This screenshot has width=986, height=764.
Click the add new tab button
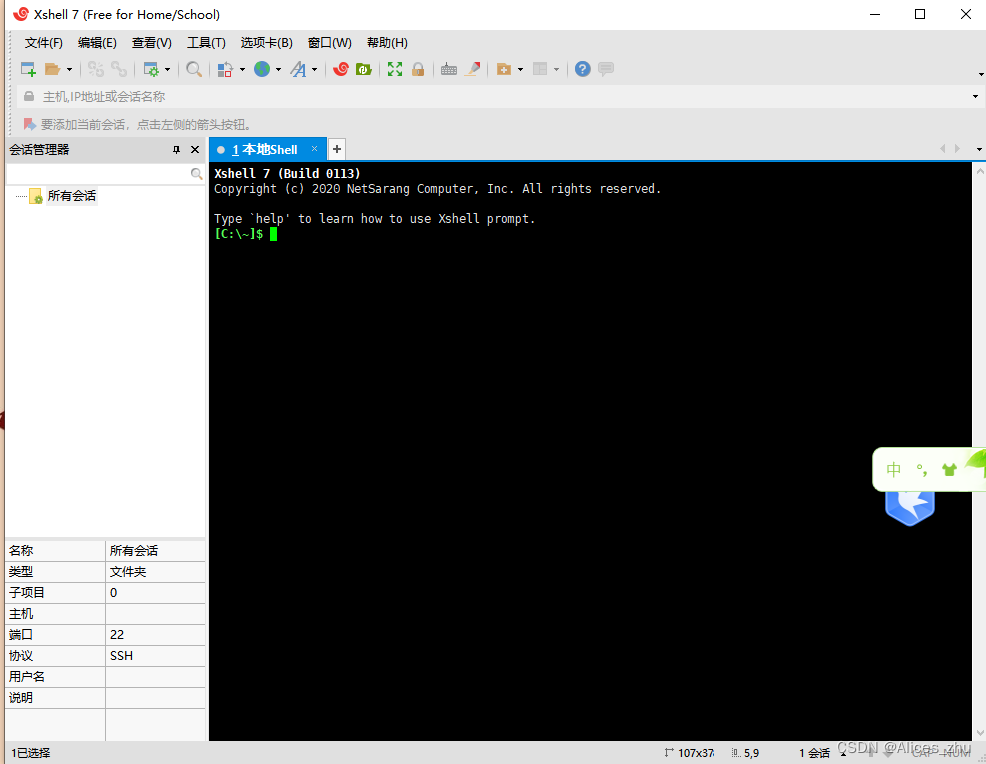coord(336,148)
